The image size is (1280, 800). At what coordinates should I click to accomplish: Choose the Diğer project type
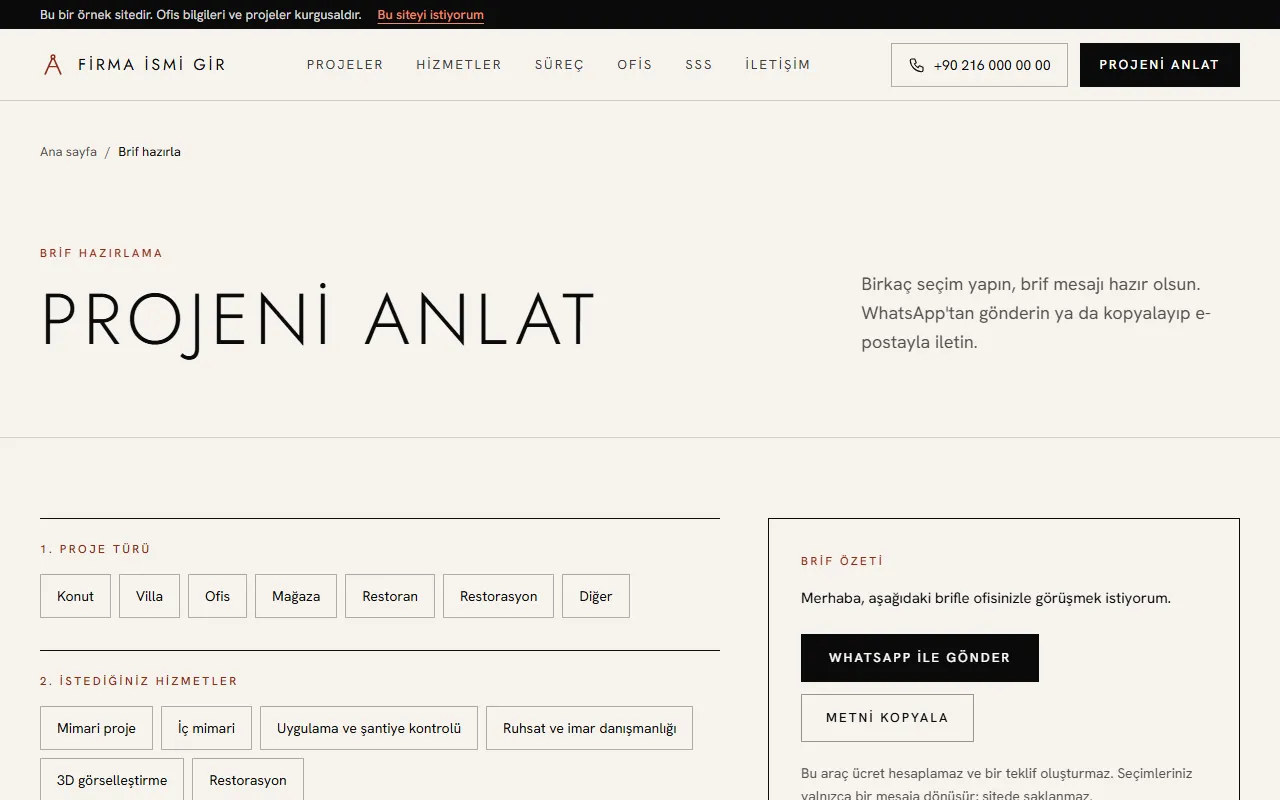tap(596, 596)
